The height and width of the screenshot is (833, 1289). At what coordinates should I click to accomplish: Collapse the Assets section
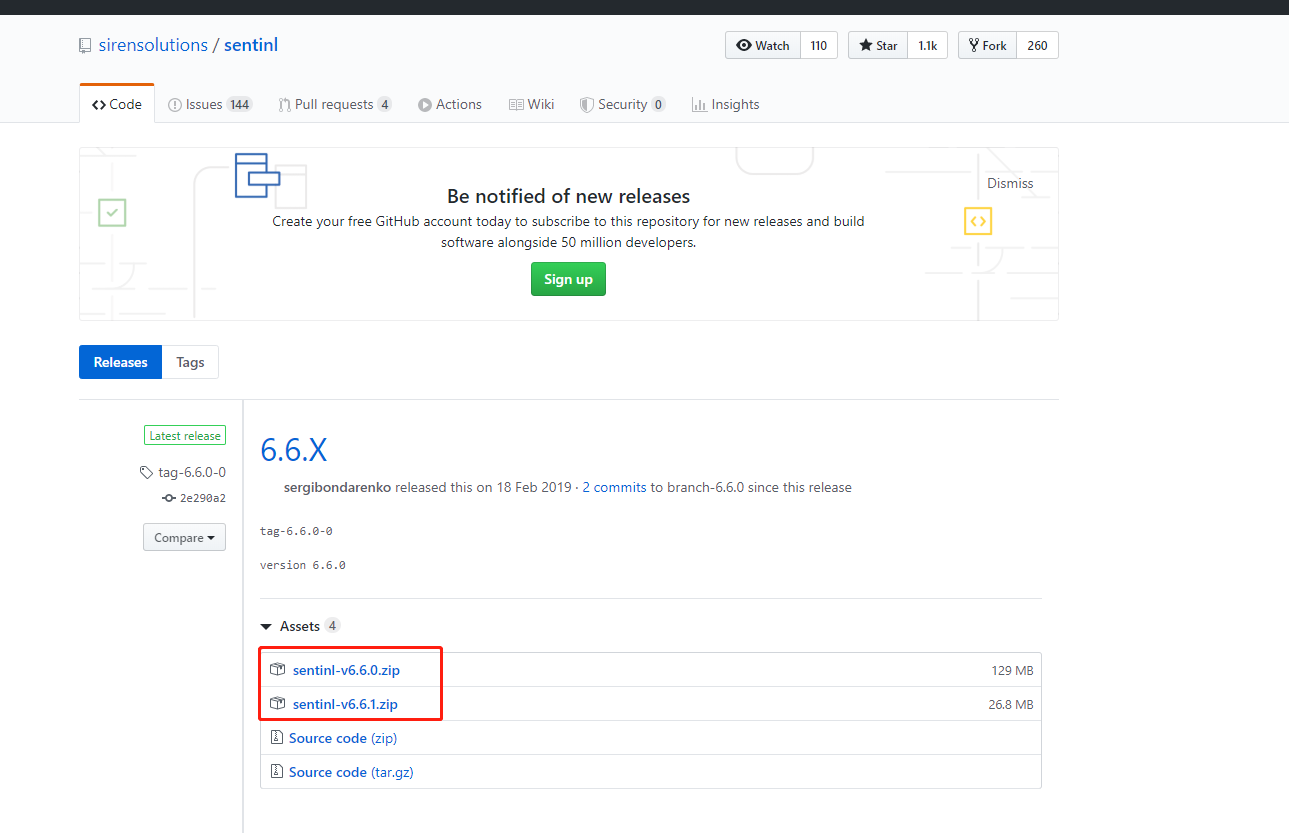point(299,626)
